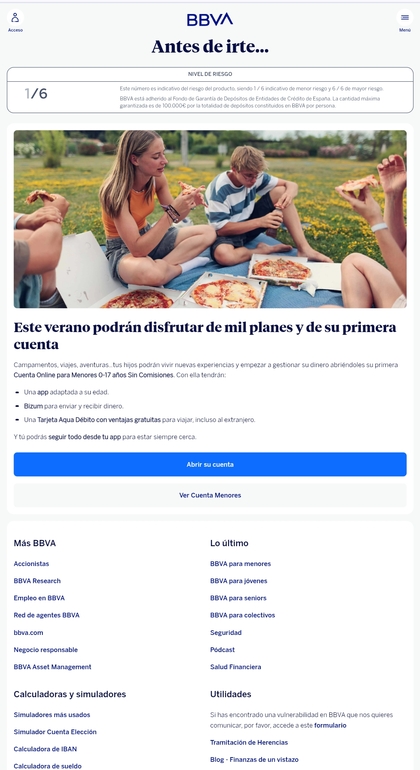Open the Seguridad link
420x770 pixels.
(x=226, y=632)
